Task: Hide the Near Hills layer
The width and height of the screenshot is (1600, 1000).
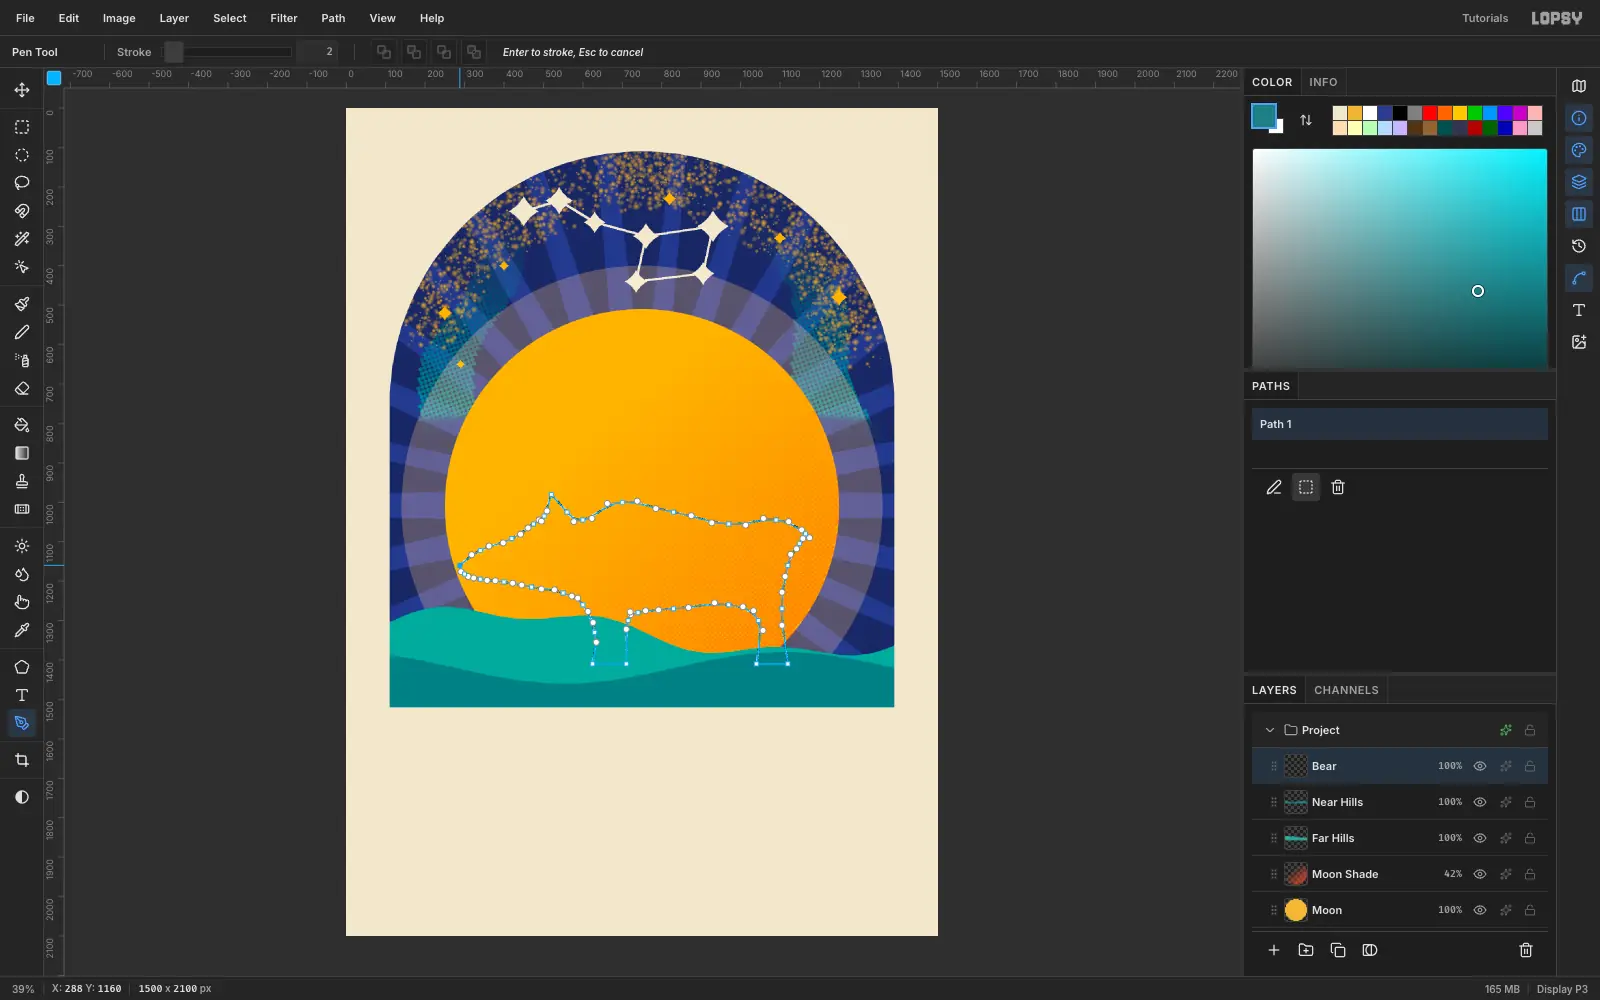Action: click(1480, 802)
